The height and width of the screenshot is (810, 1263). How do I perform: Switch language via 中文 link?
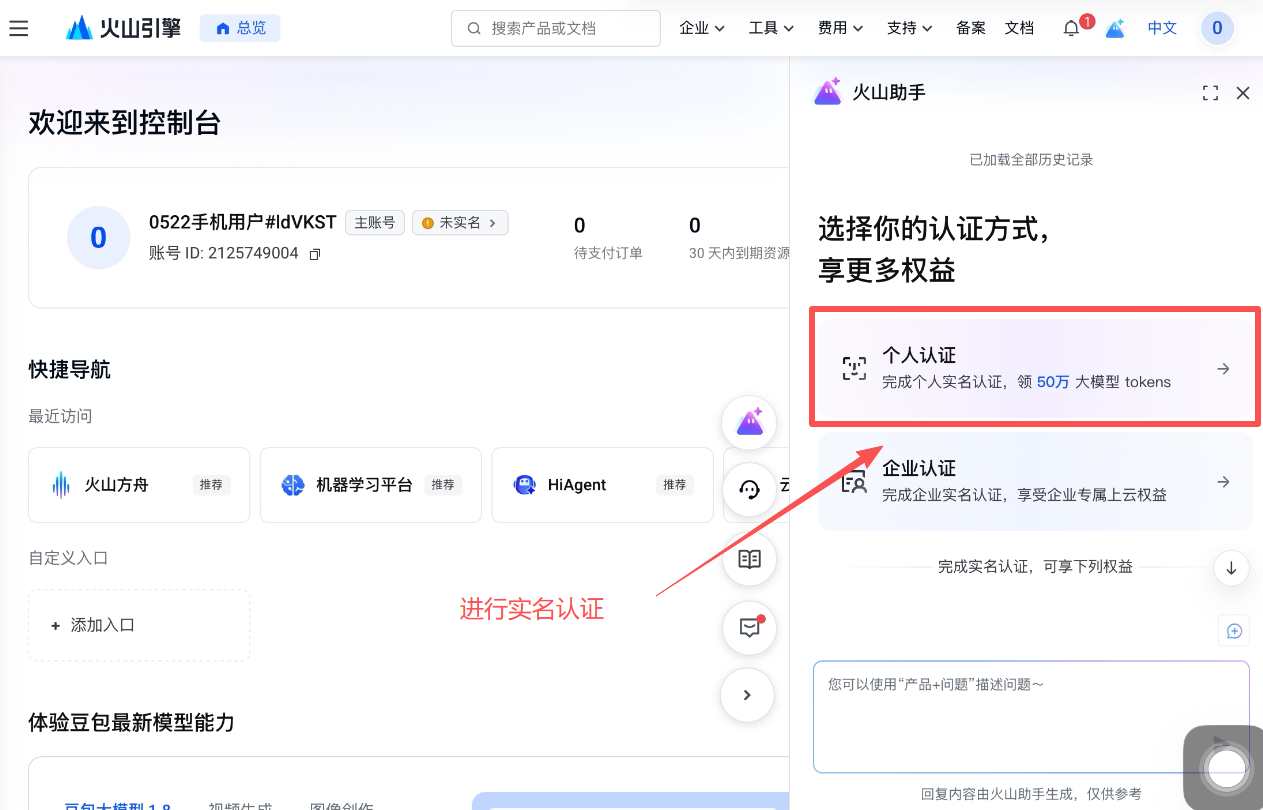tap(1162, 28)
